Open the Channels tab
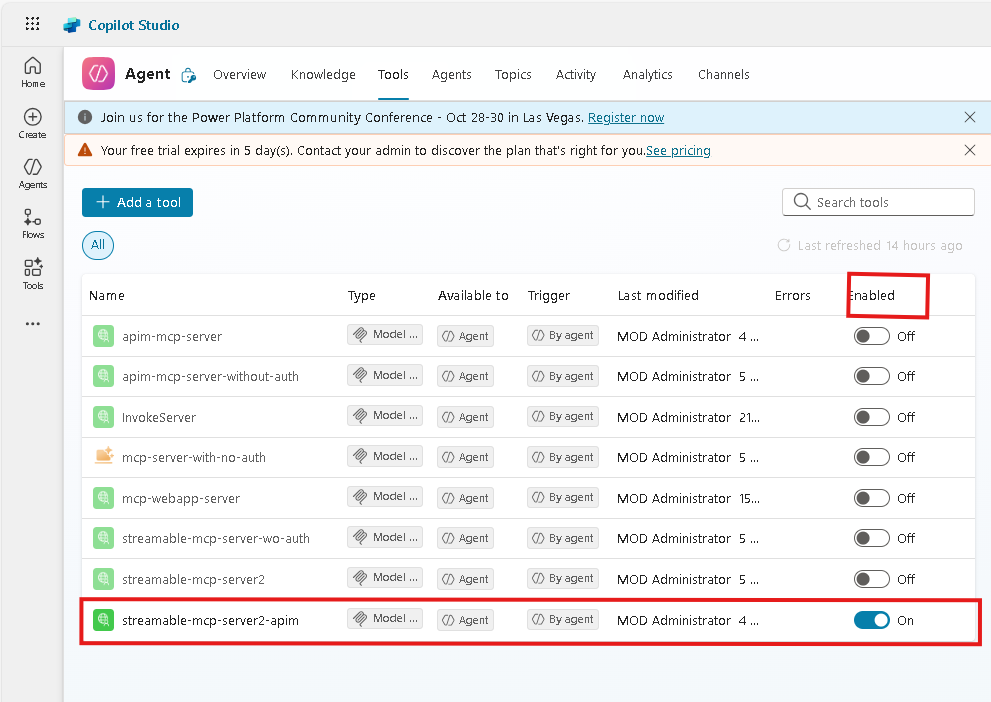 click(724, 75)
